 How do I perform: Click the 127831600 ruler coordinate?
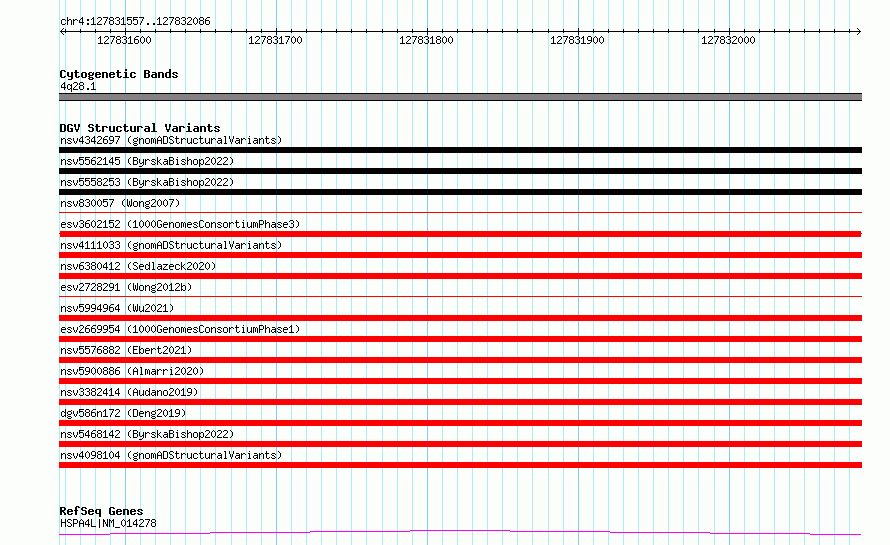coord(124,40)
